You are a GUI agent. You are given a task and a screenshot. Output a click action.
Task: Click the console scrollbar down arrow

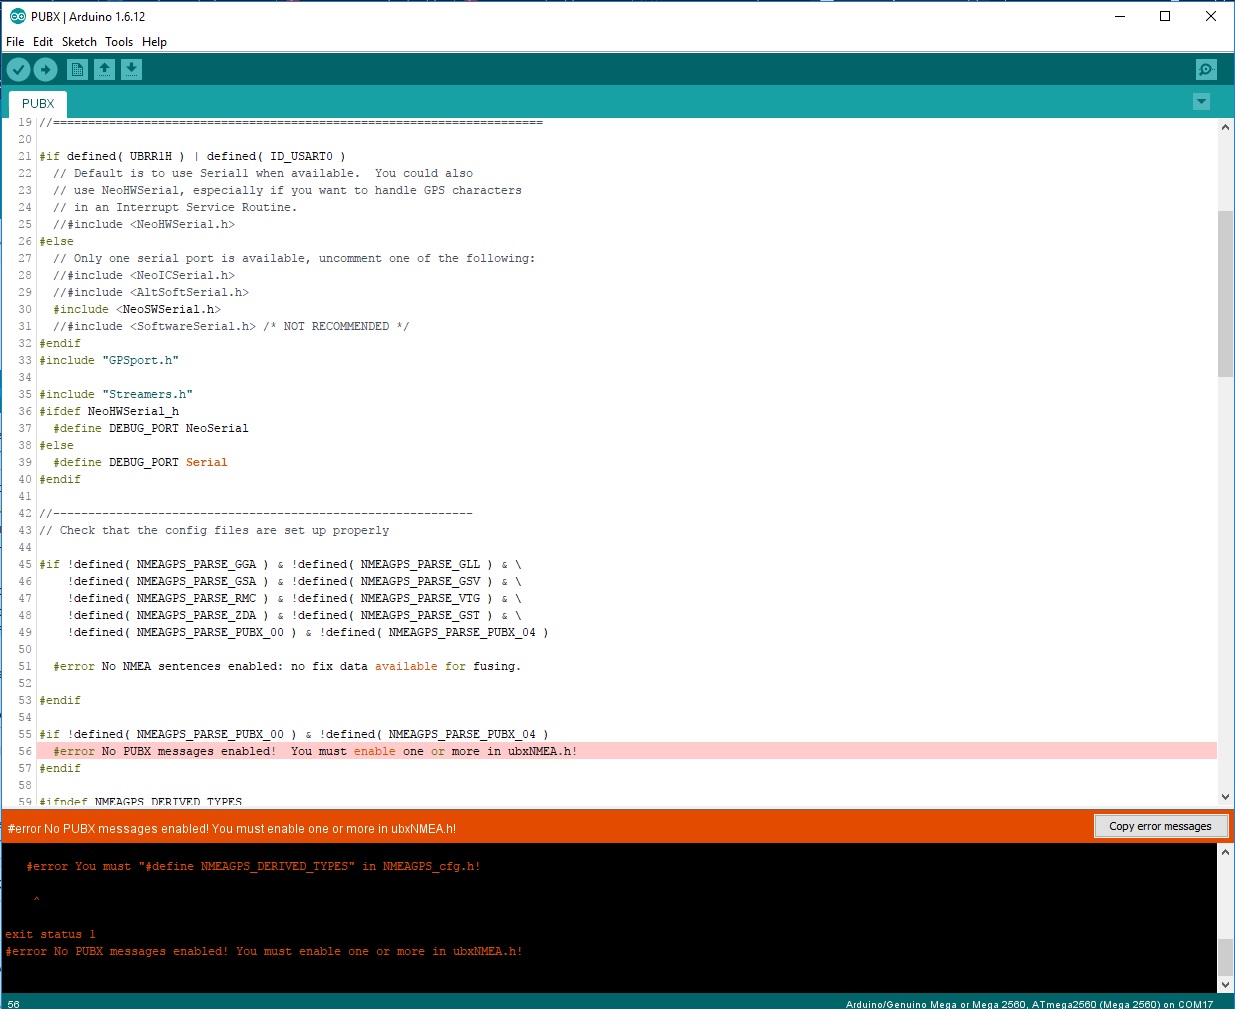[1225, 984]
